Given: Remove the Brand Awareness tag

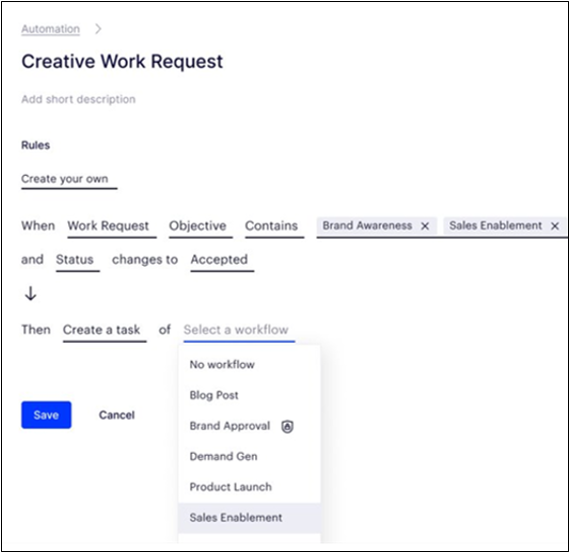Looking at the screenshot, I should [x=425, y=226].
